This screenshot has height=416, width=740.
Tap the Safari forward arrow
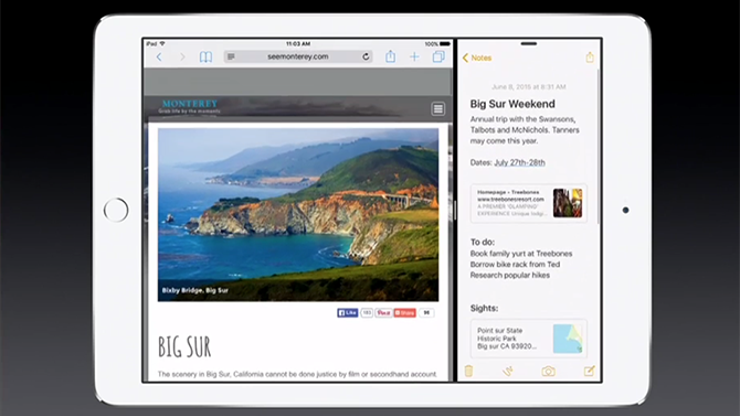[x=181, y=57]
